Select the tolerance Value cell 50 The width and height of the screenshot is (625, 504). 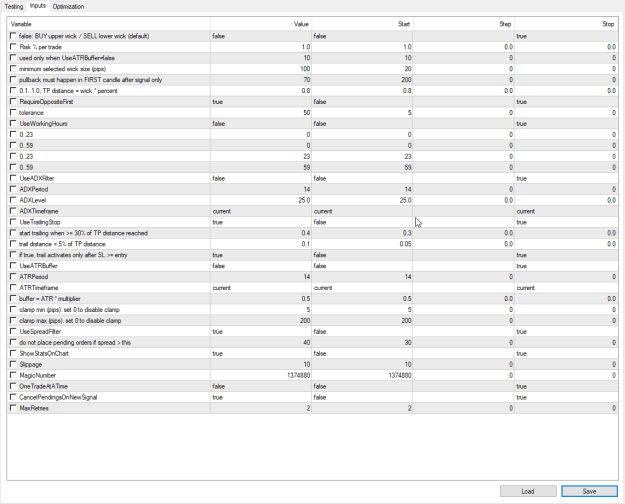[x=261, y=113]
